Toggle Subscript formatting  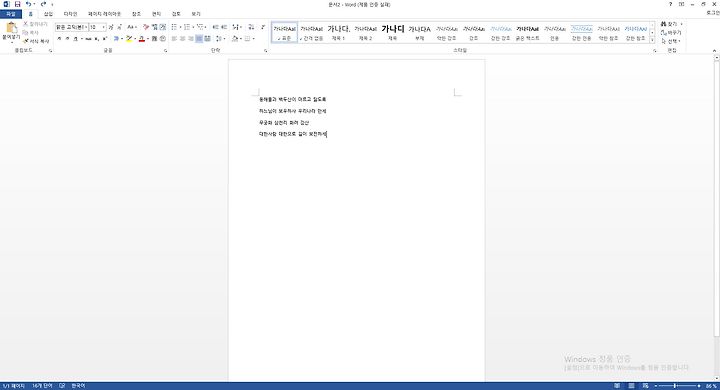click(96, 39)
